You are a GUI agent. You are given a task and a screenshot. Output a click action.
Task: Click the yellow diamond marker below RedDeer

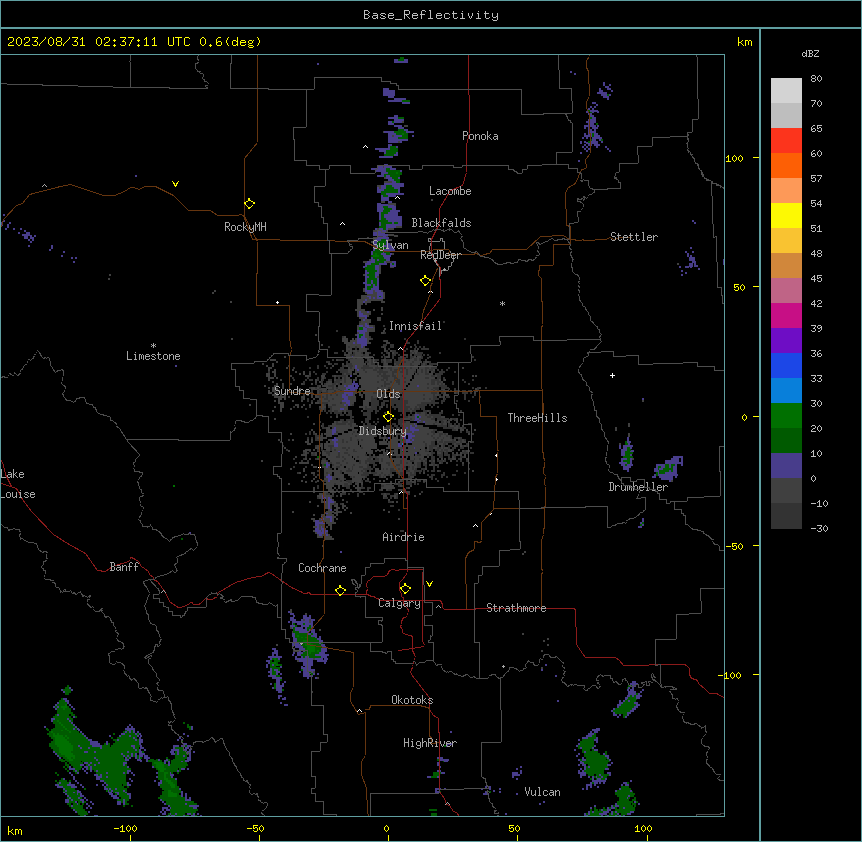pyautogui.click(x=426, y=281)
